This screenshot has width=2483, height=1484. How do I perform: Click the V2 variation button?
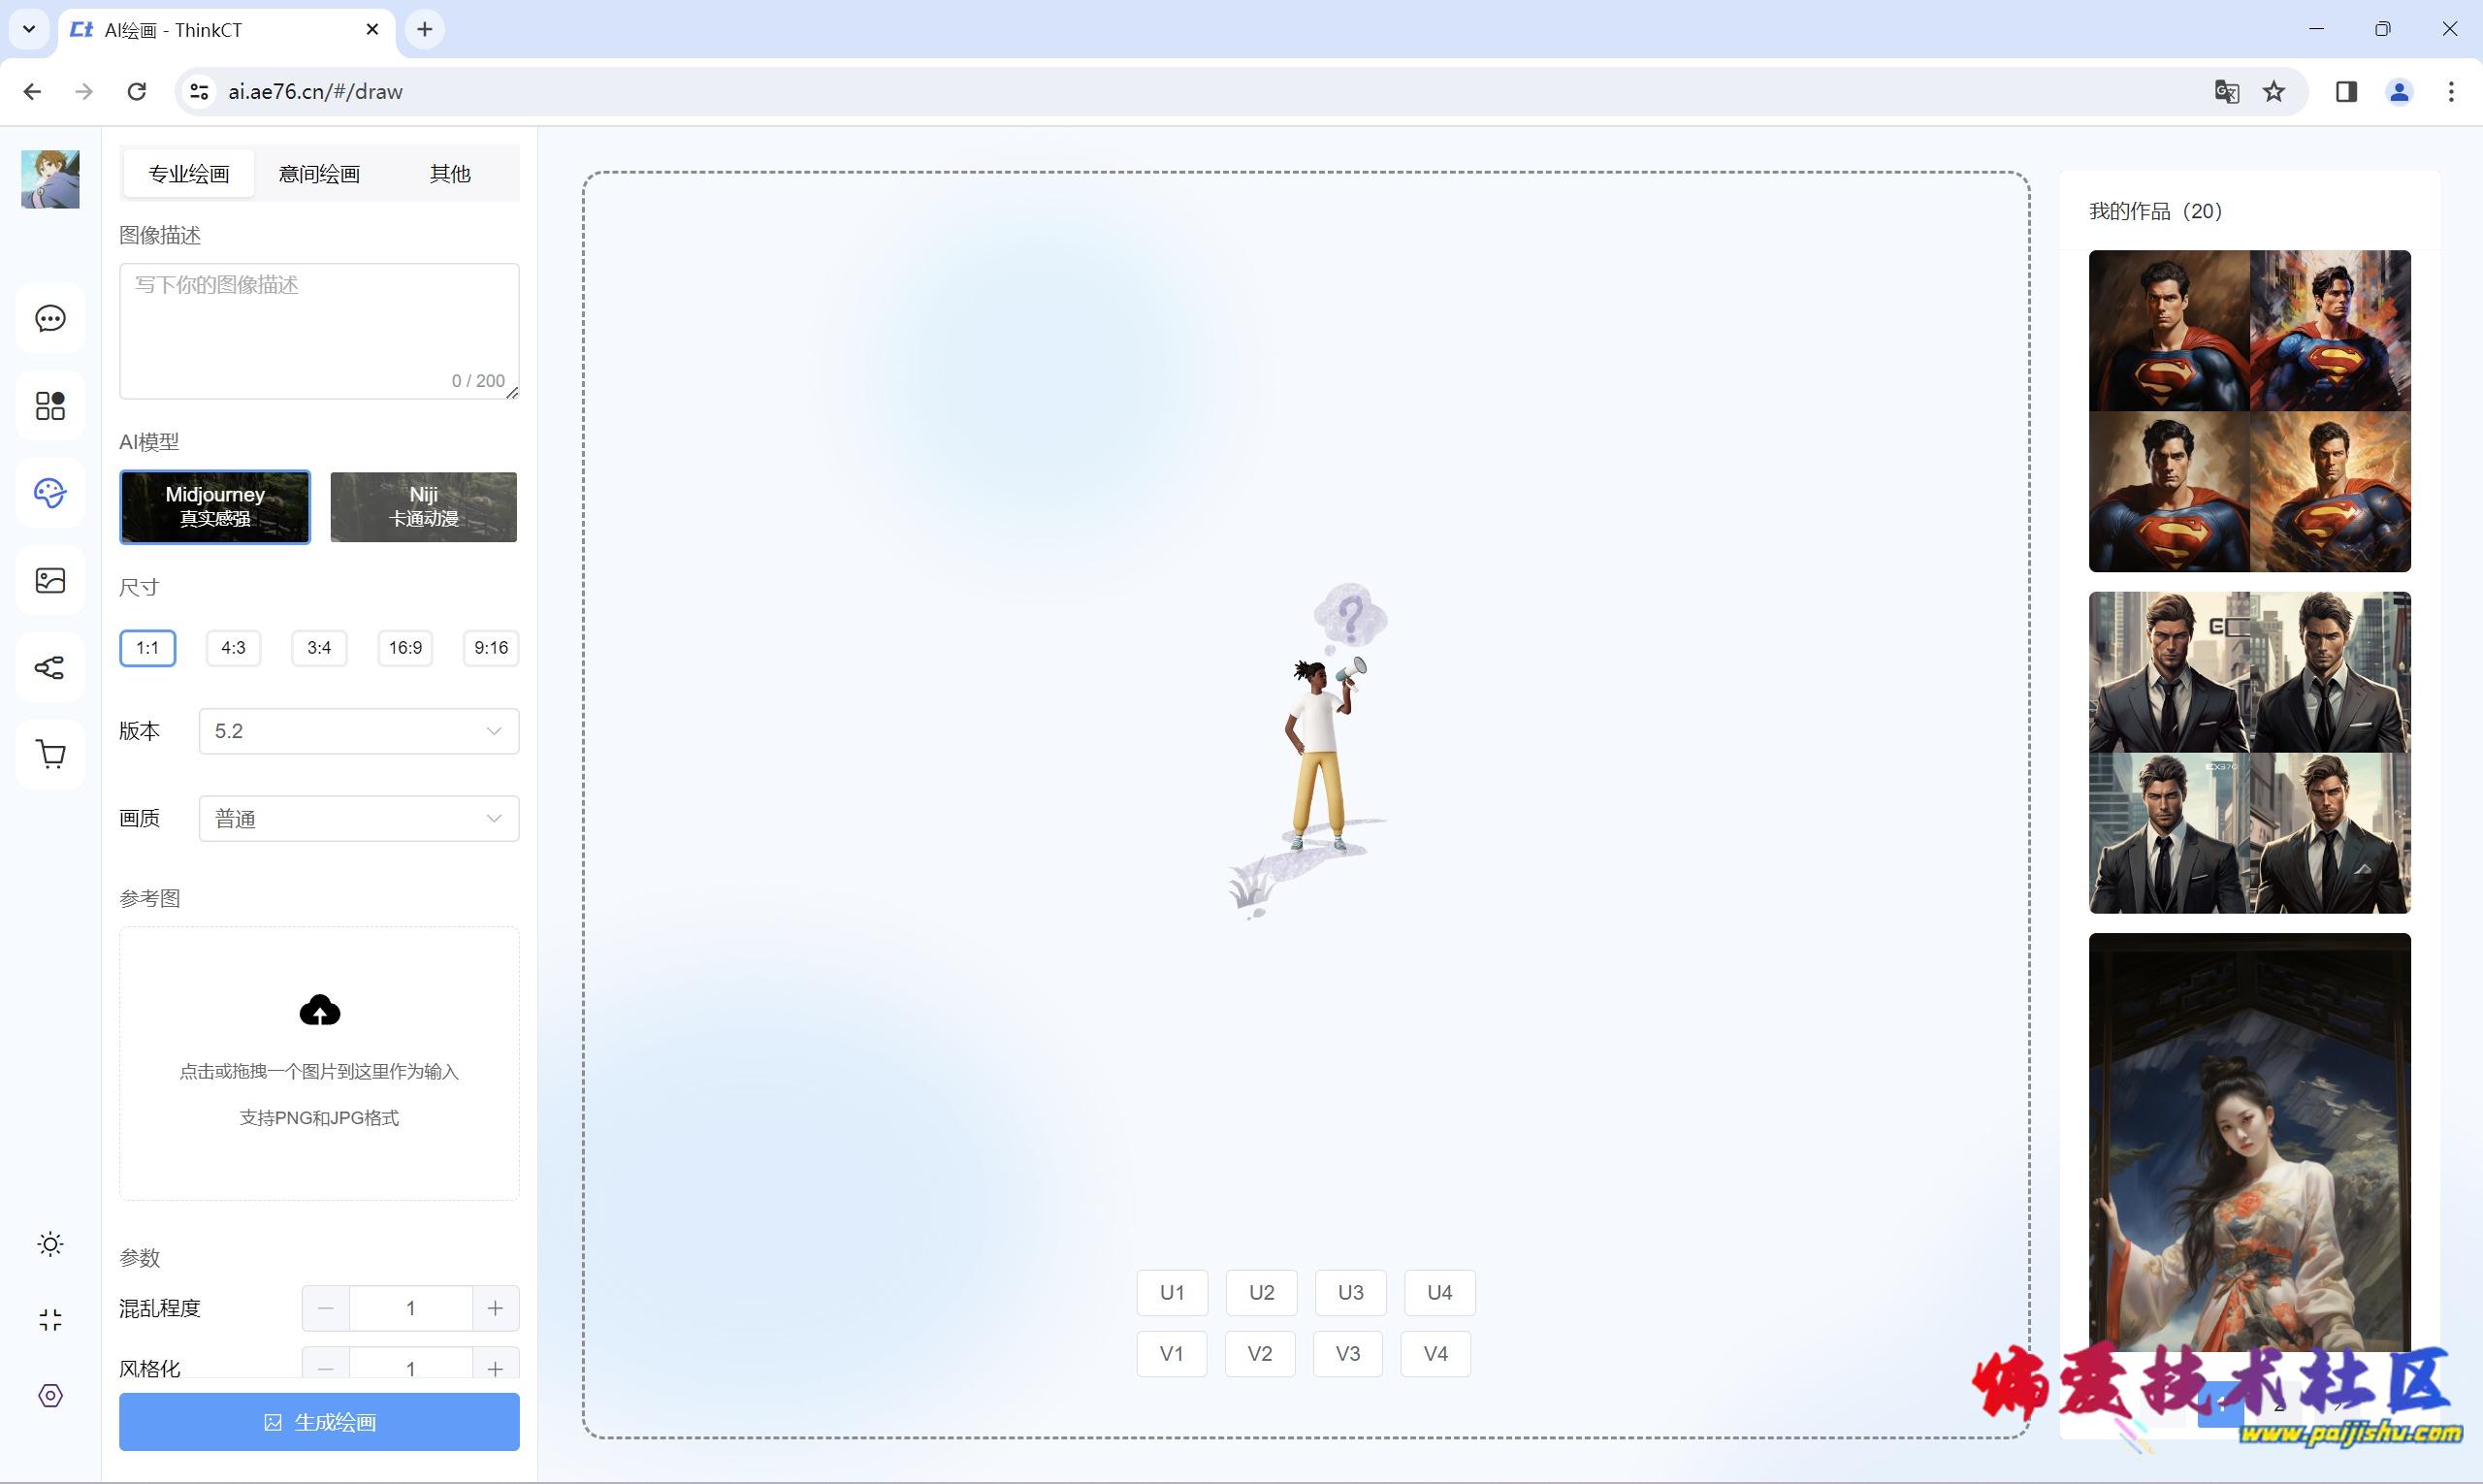[x=1260, y=1354]
